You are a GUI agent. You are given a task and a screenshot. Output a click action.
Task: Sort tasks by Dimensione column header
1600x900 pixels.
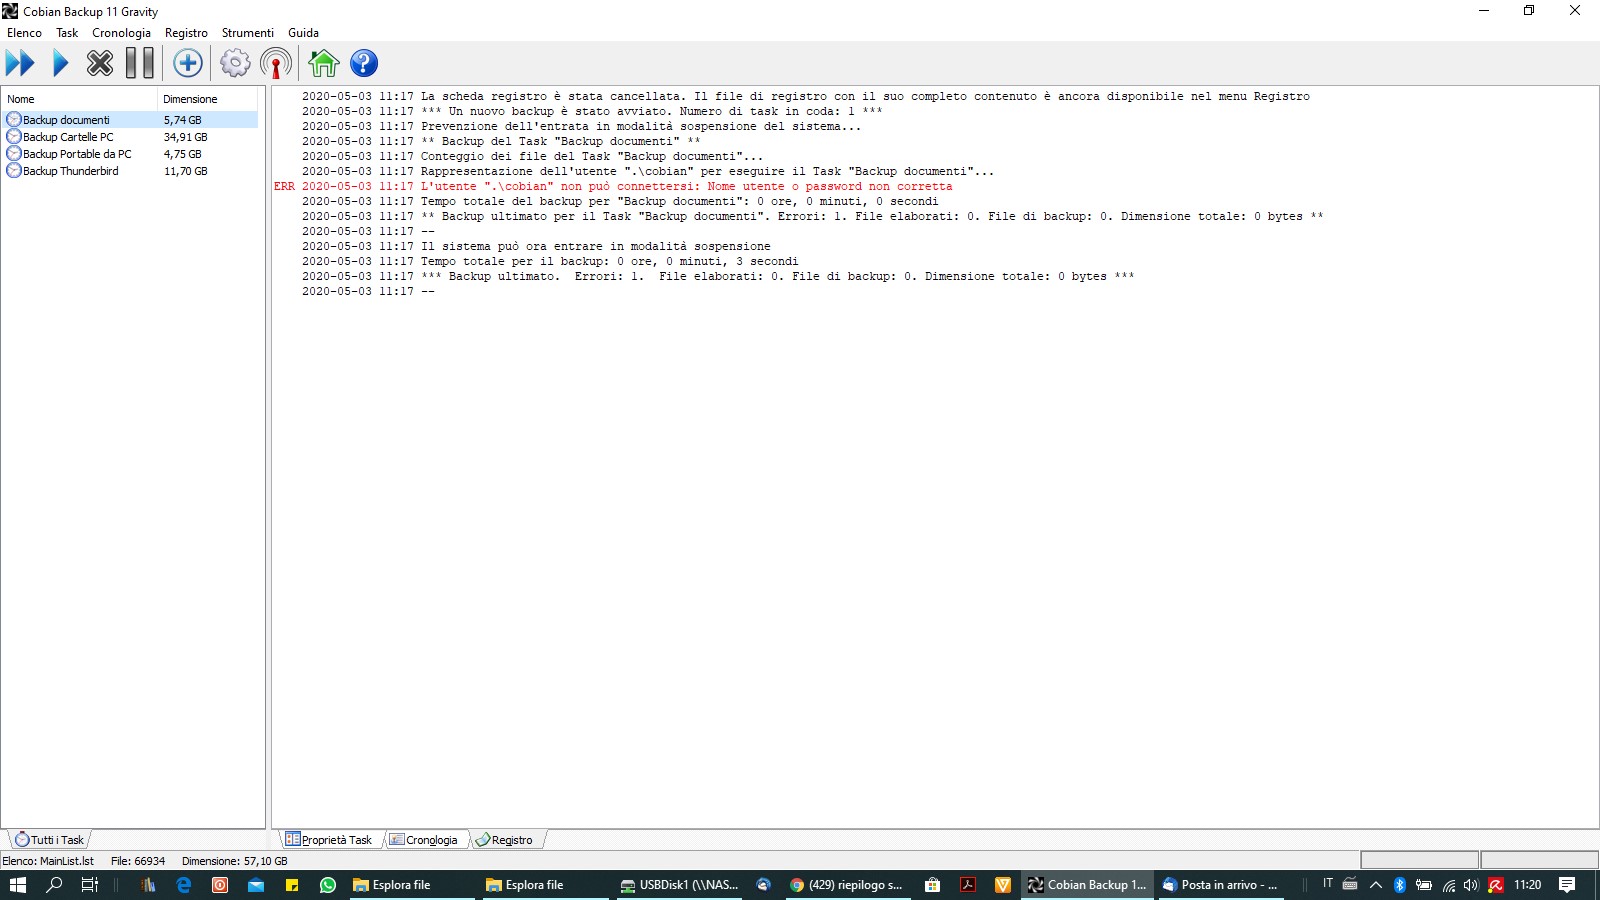click(x=190, y=99)
